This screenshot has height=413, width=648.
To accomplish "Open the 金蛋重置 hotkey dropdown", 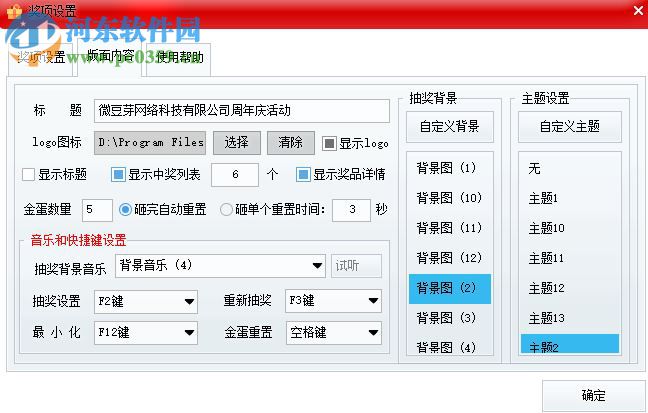I will [x=334, y=333].
